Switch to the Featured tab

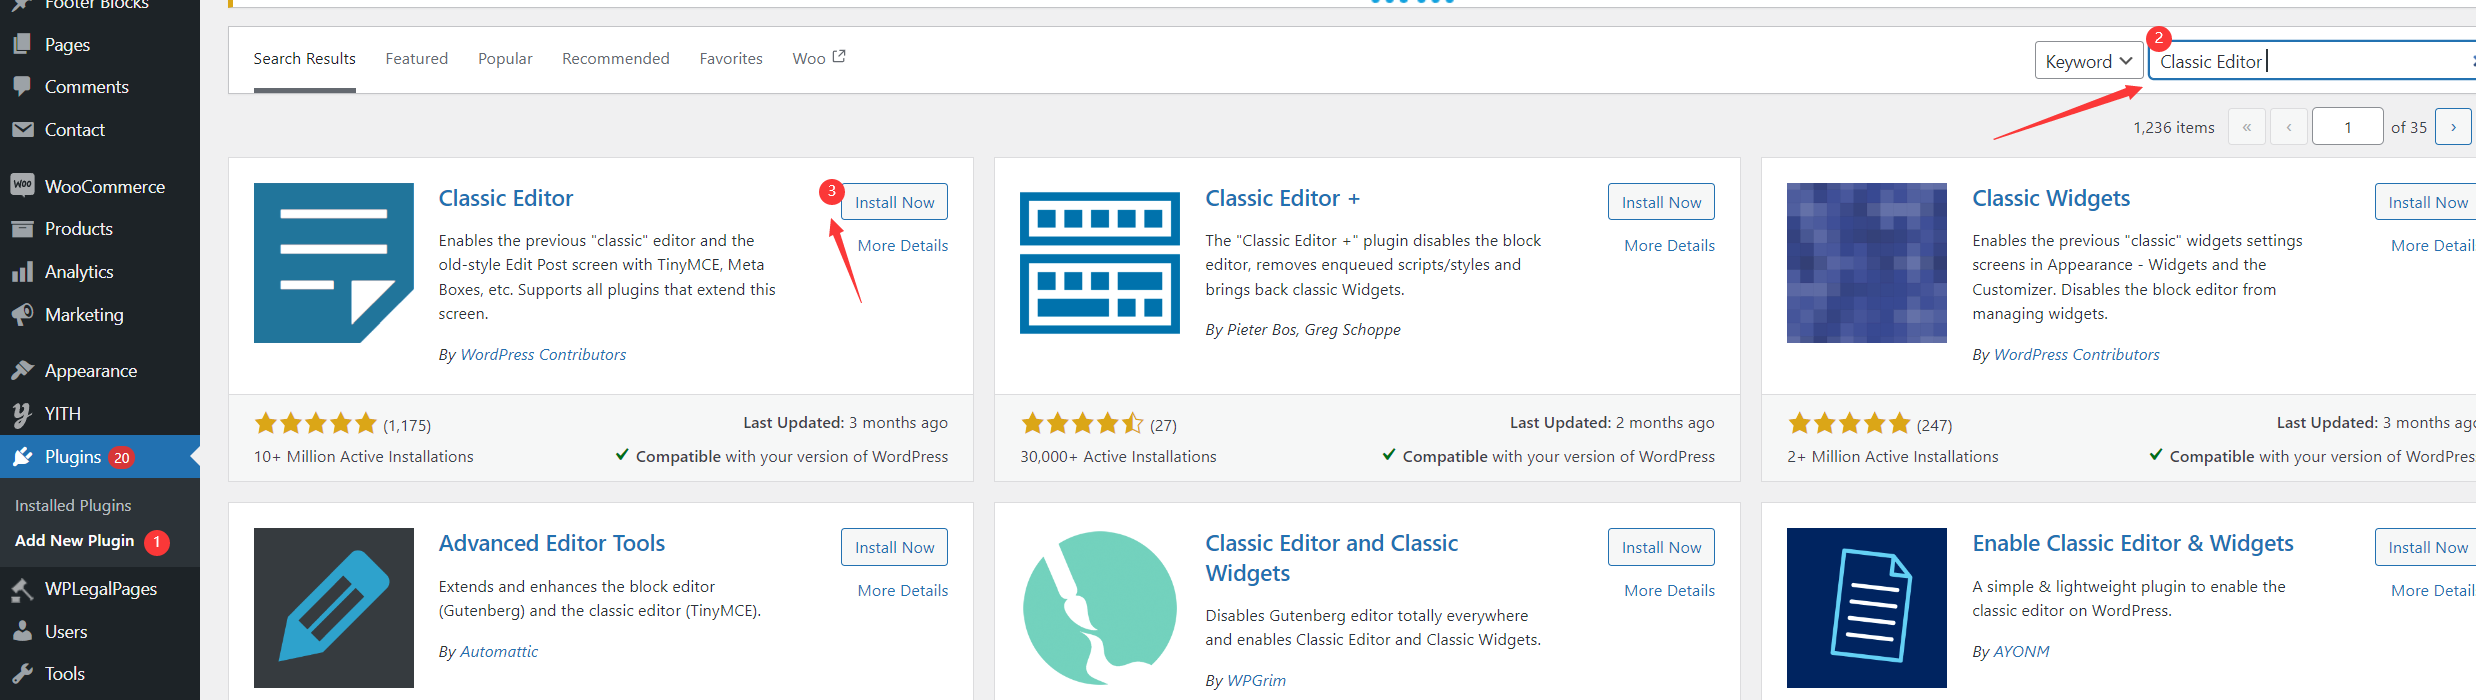416,59
